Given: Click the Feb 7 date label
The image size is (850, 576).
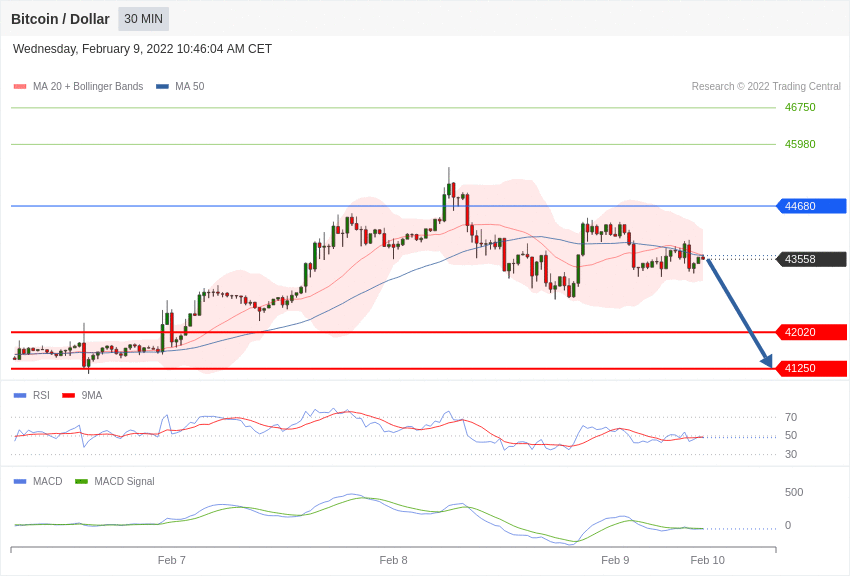Looking at the screenshot, I should [x=172, y=560].
